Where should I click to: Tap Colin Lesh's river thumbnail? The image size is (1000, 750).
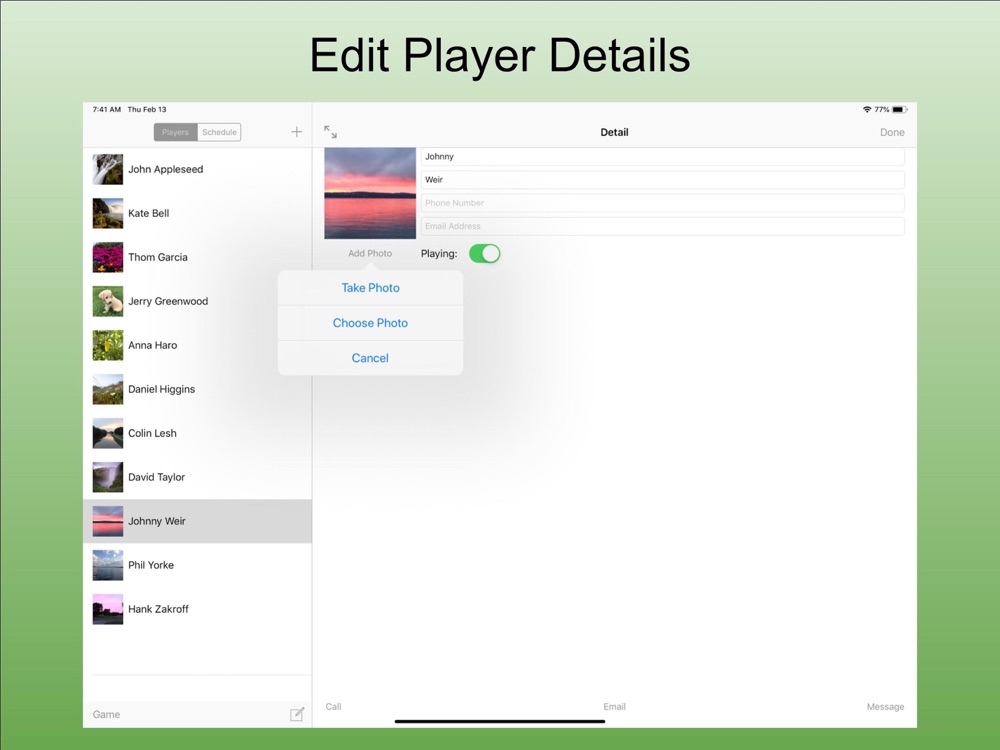tap(108, 433)
